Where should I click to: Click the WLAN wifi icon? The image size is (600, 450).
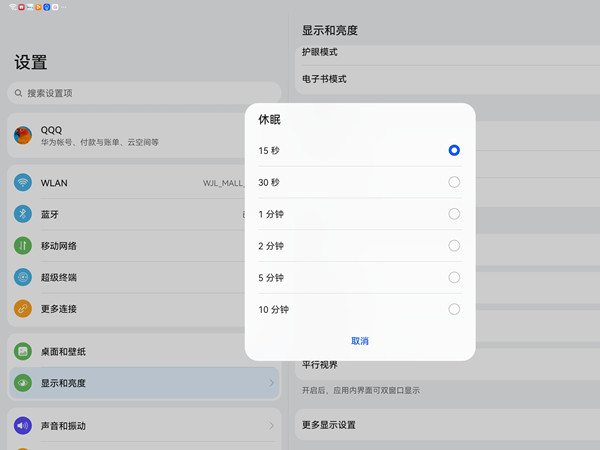[23, 183]
